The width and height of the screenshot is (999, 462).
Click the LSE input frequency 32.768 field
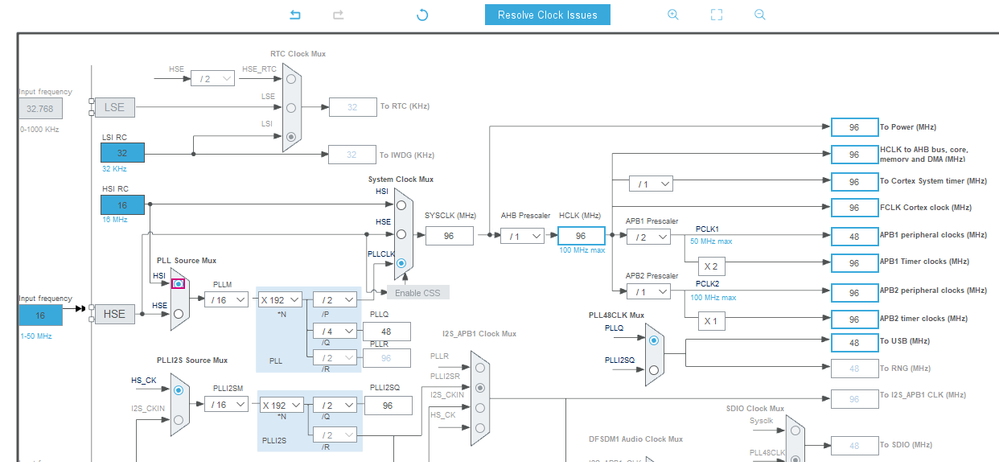41,108
